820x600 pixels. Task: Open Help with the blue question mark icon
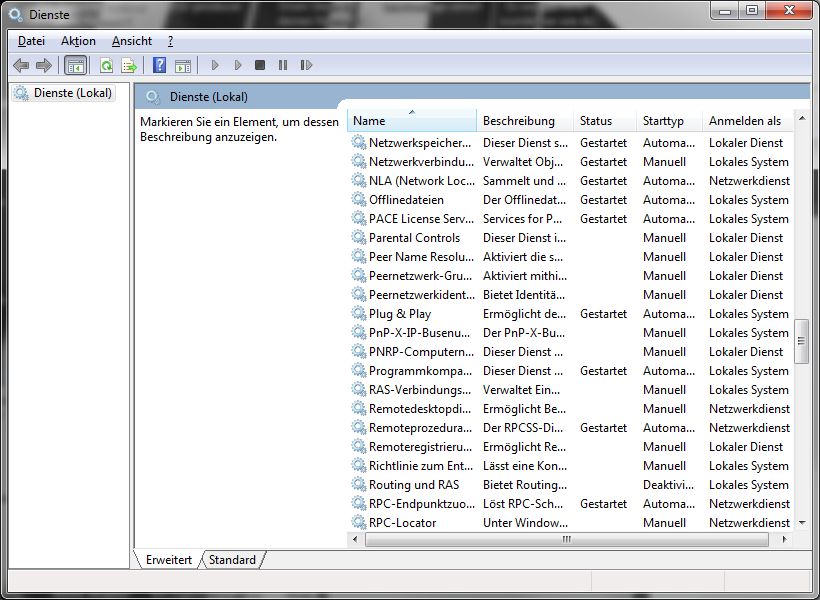(159, 65)
